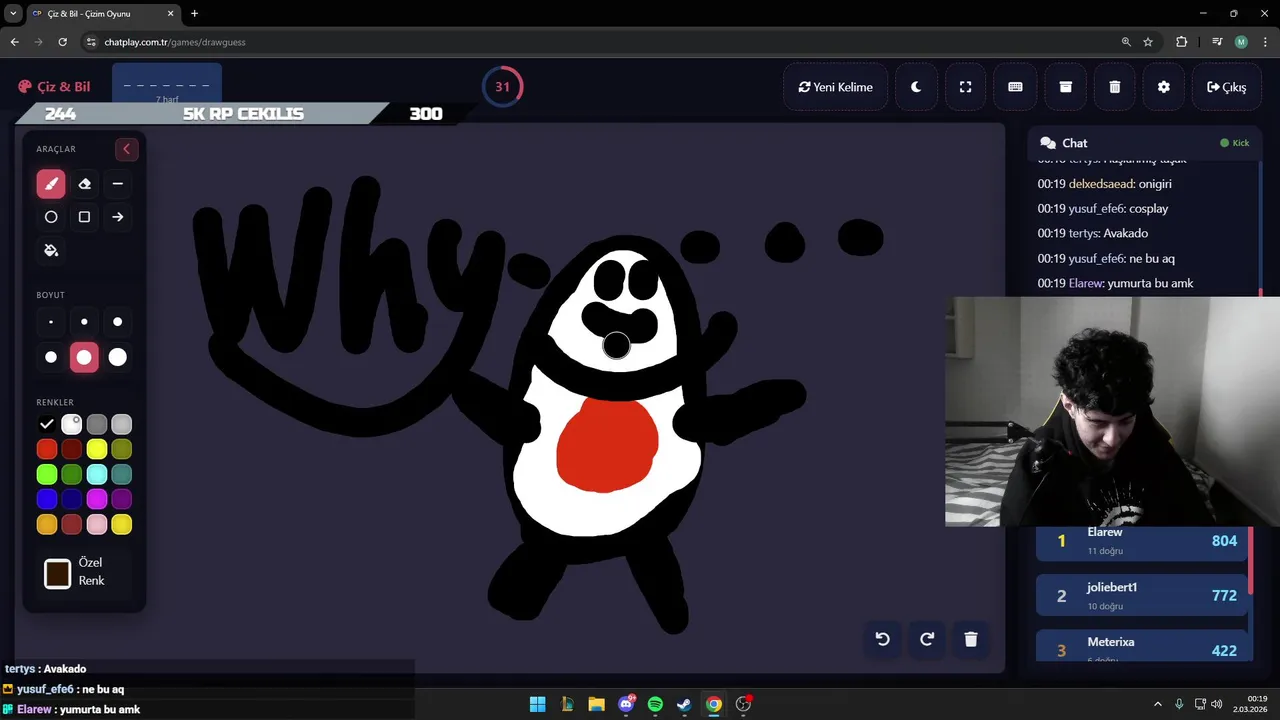Pick the lime green color swatch
1280x720 pixels.
[x=47, y=474]
